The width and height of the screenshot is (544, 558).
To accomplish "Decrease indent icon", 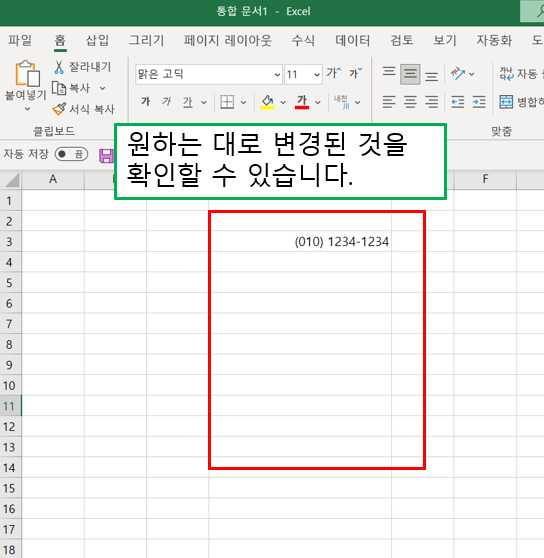I will pos(458,102).
